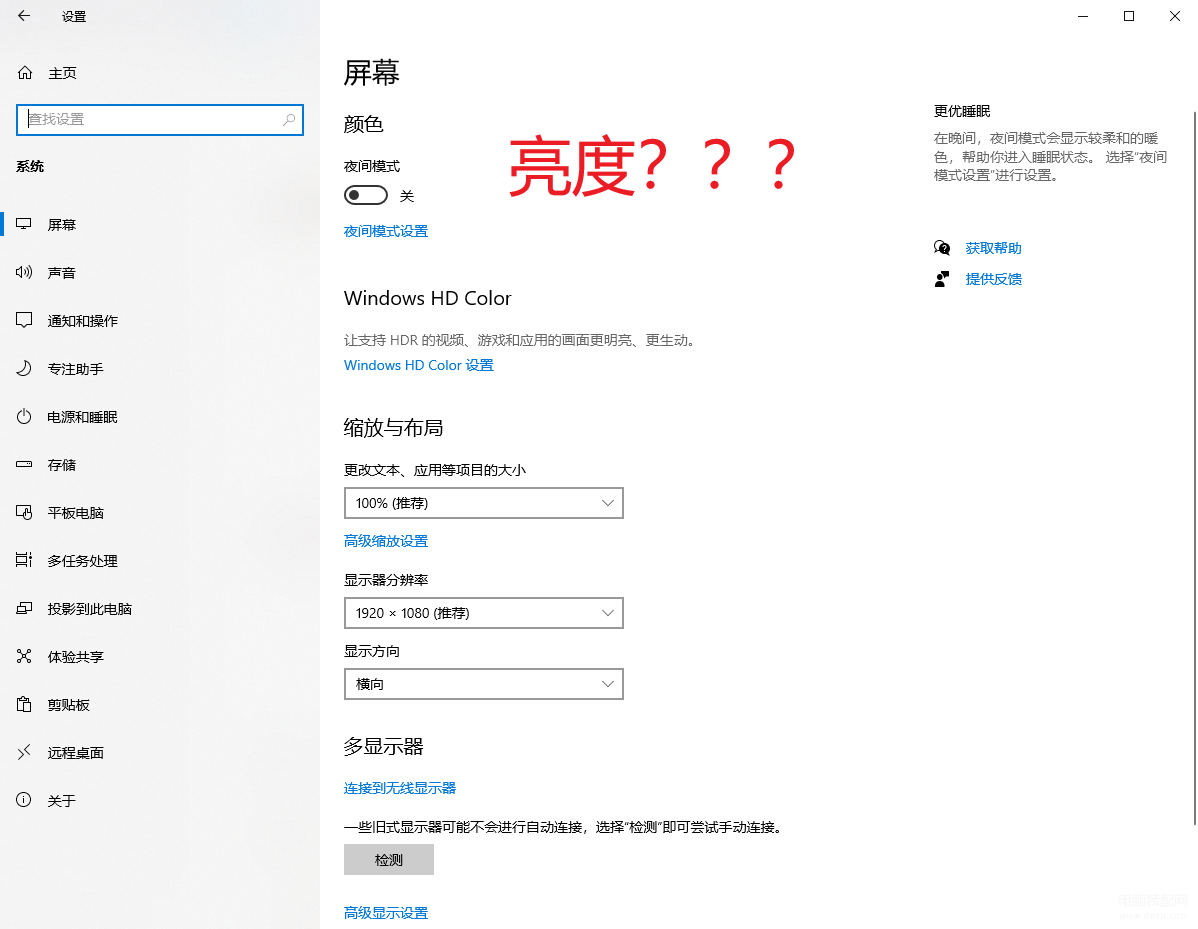Click the notification icon for 通知和操作
This screenshot has height=929, width=1198.
point(24,320)
